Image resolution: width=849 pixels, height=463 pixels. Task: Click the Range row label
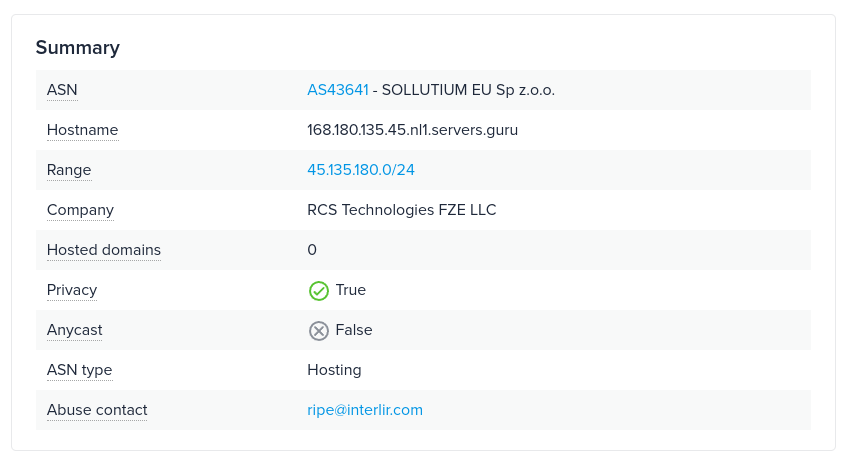coord(69,170)
